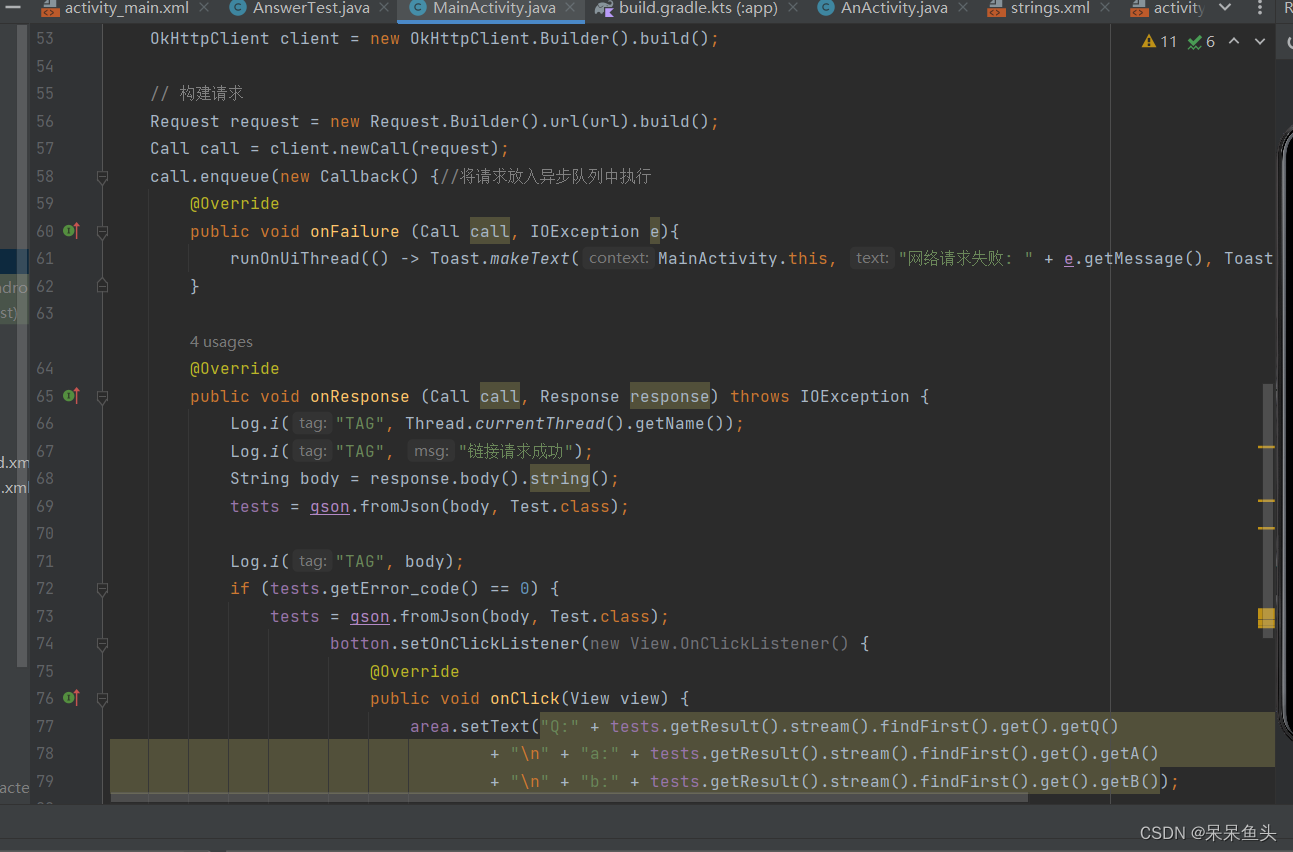Click line number 53 in the gutter
1293x852 pixels.
[x=44, y=39]
